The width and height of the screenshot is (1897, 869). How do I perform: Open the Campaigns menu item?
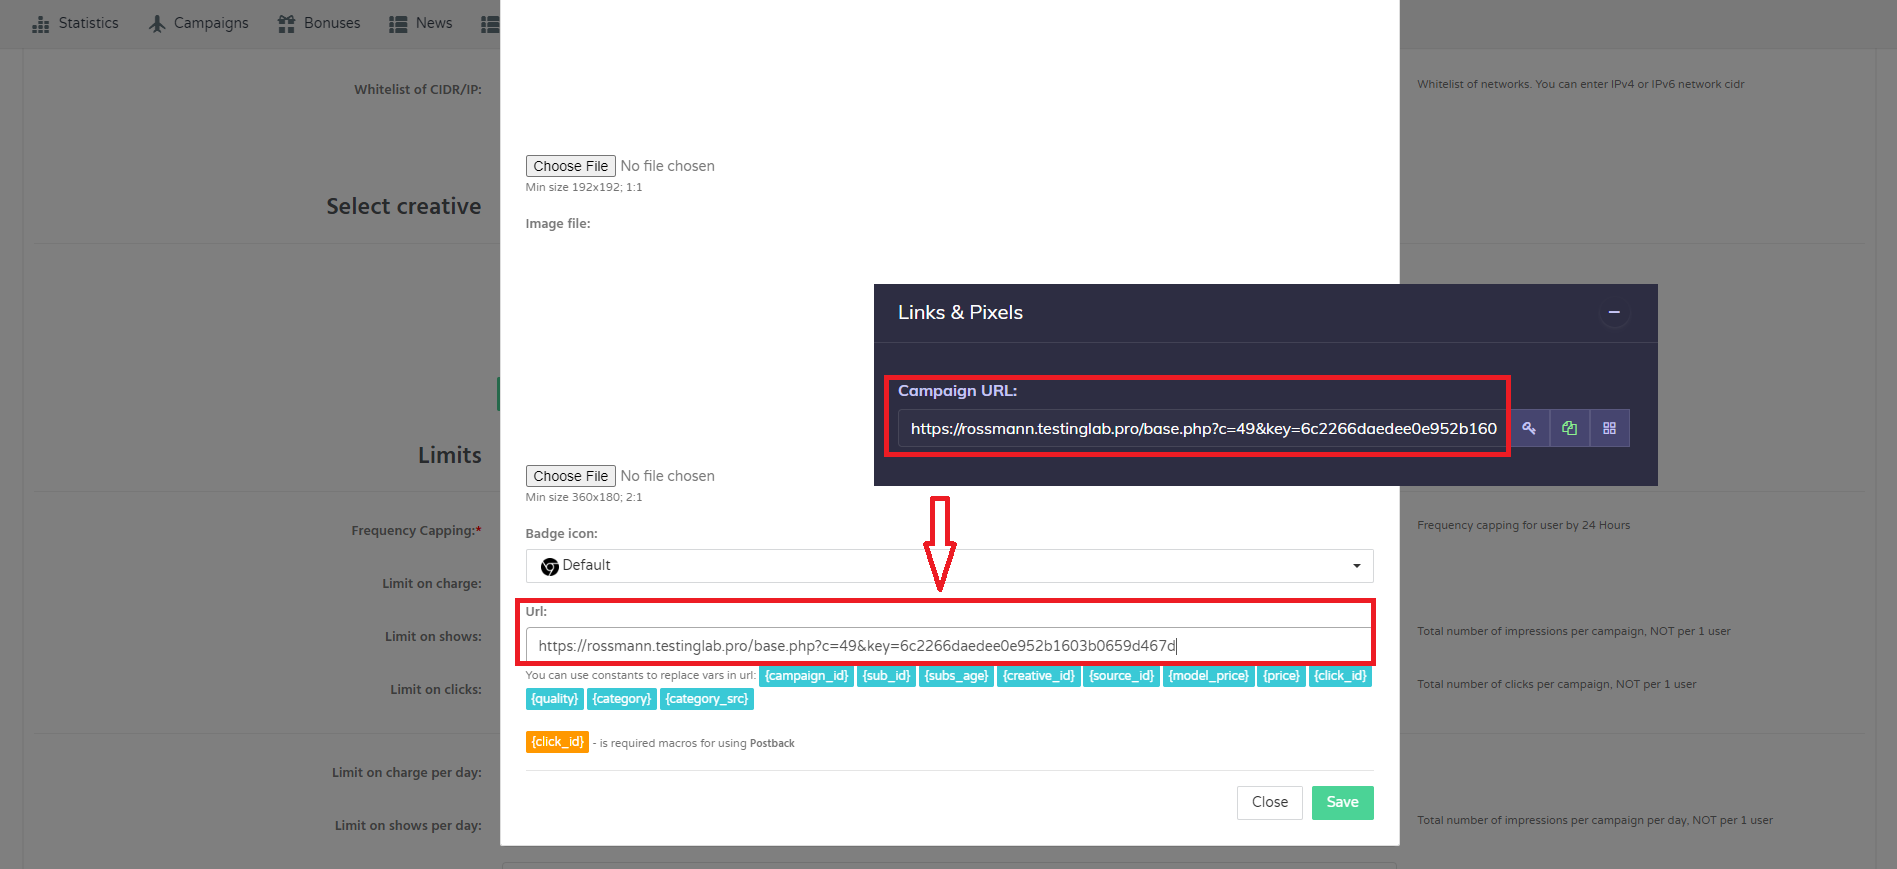pos(210,23)
